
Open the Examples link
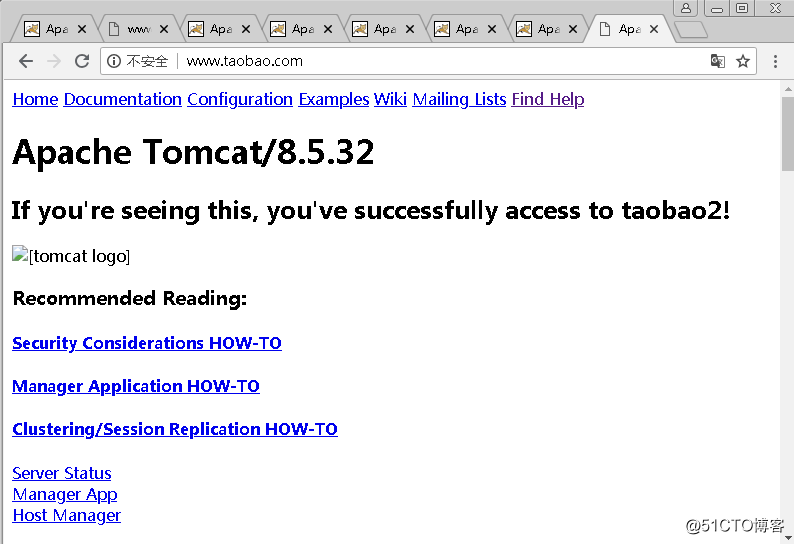(334, 99)
